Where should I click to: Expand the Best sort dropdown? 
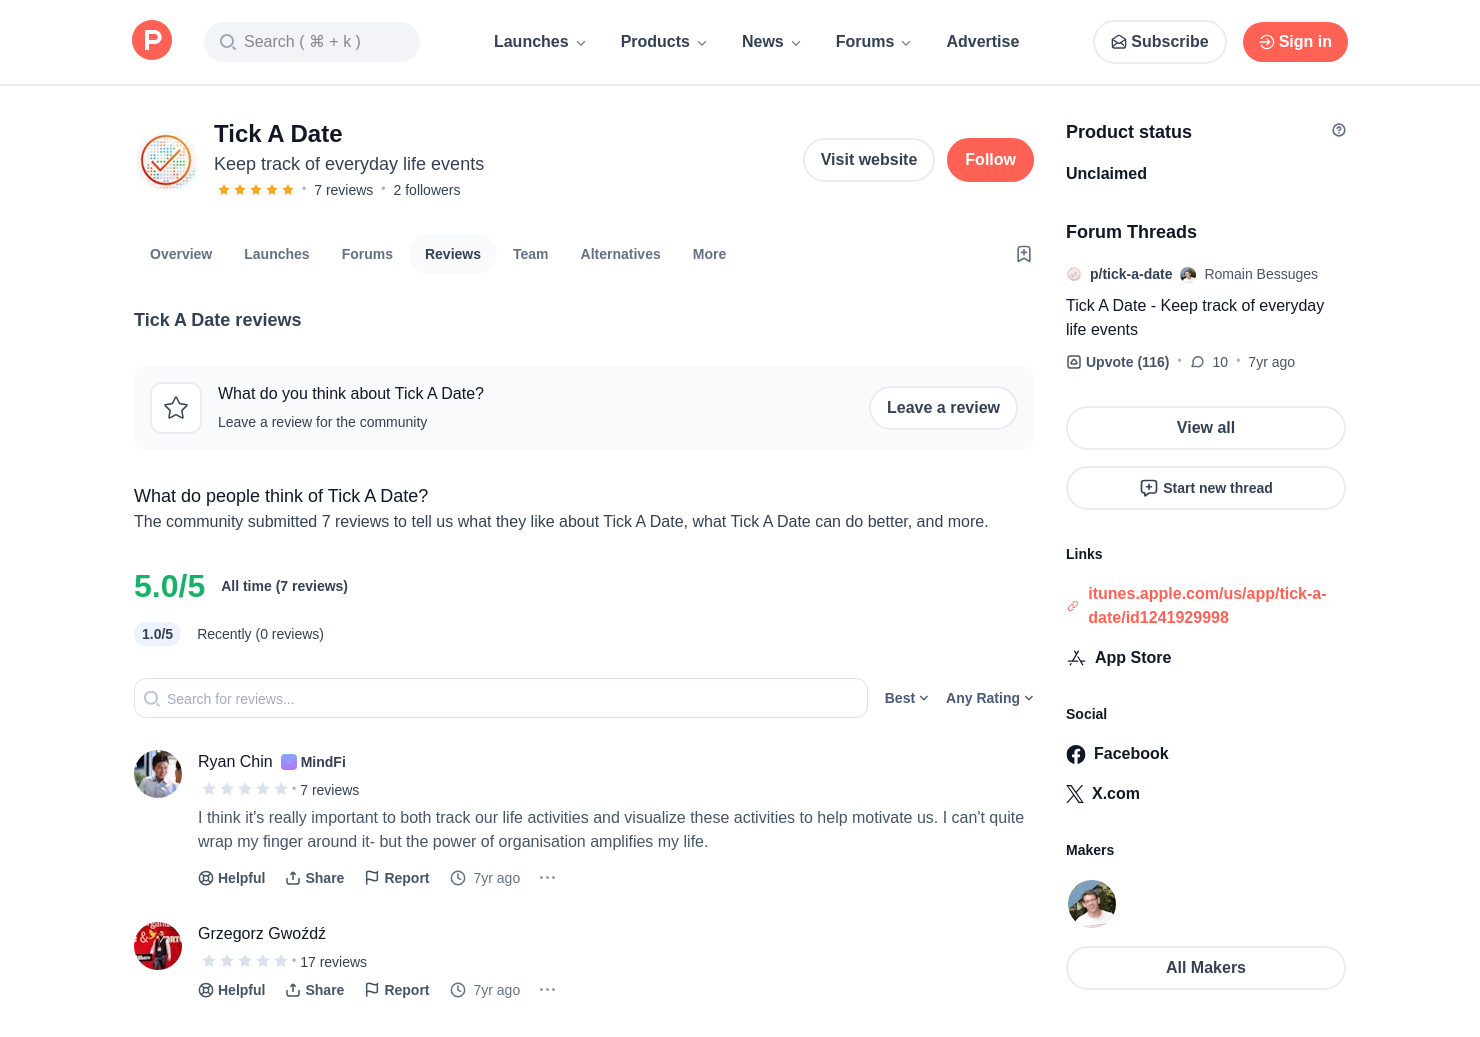(906, 698)
